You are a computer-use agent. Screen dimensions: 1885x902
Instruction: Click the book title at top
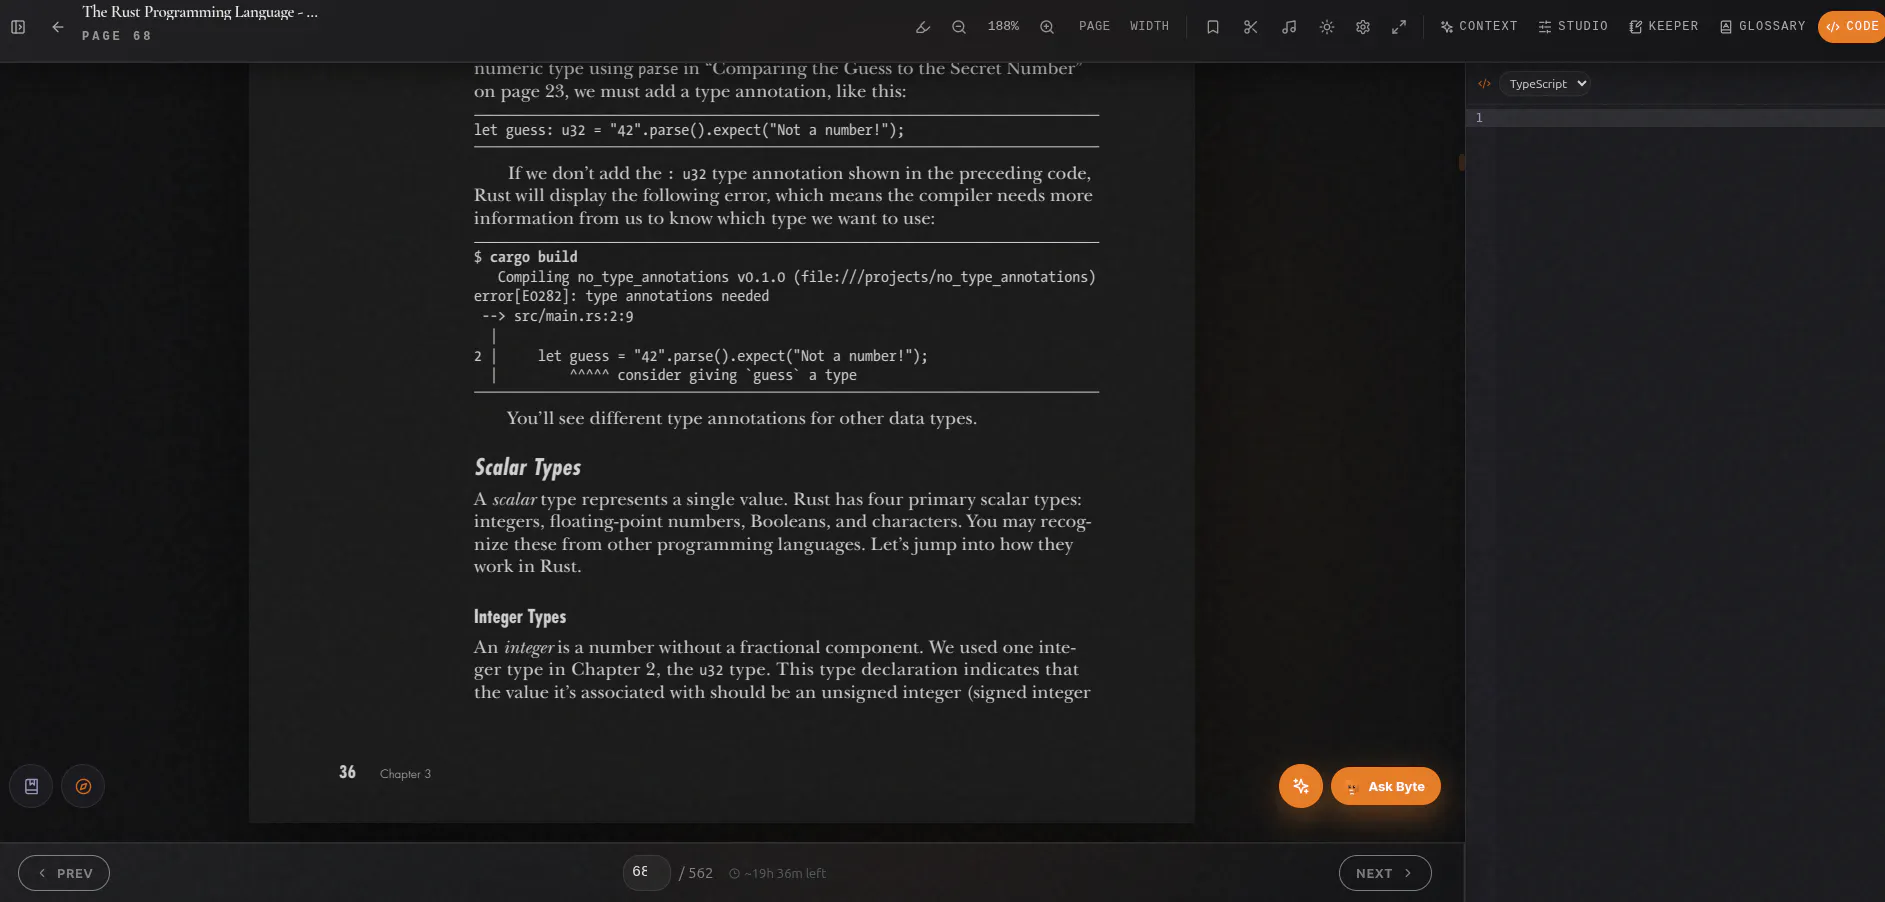(x=200, y=12)
